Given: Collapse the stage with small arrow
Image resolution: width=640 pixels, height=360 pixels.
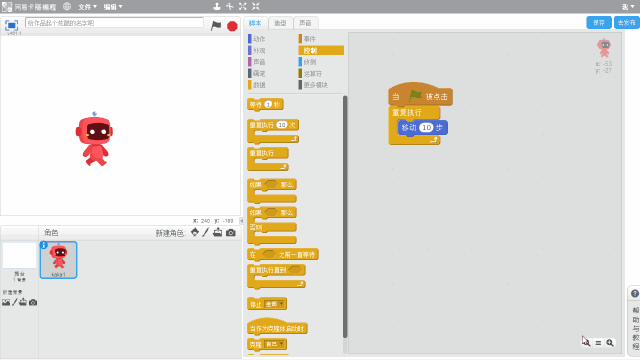Looking at the screenshot, I should pyautogui.click(x=241, y=220).
